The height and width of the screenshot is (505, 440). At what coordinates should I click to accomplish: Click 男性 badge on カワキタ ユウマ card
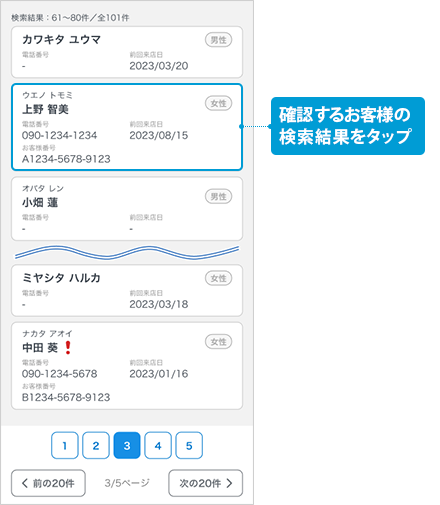coord(218,40)
